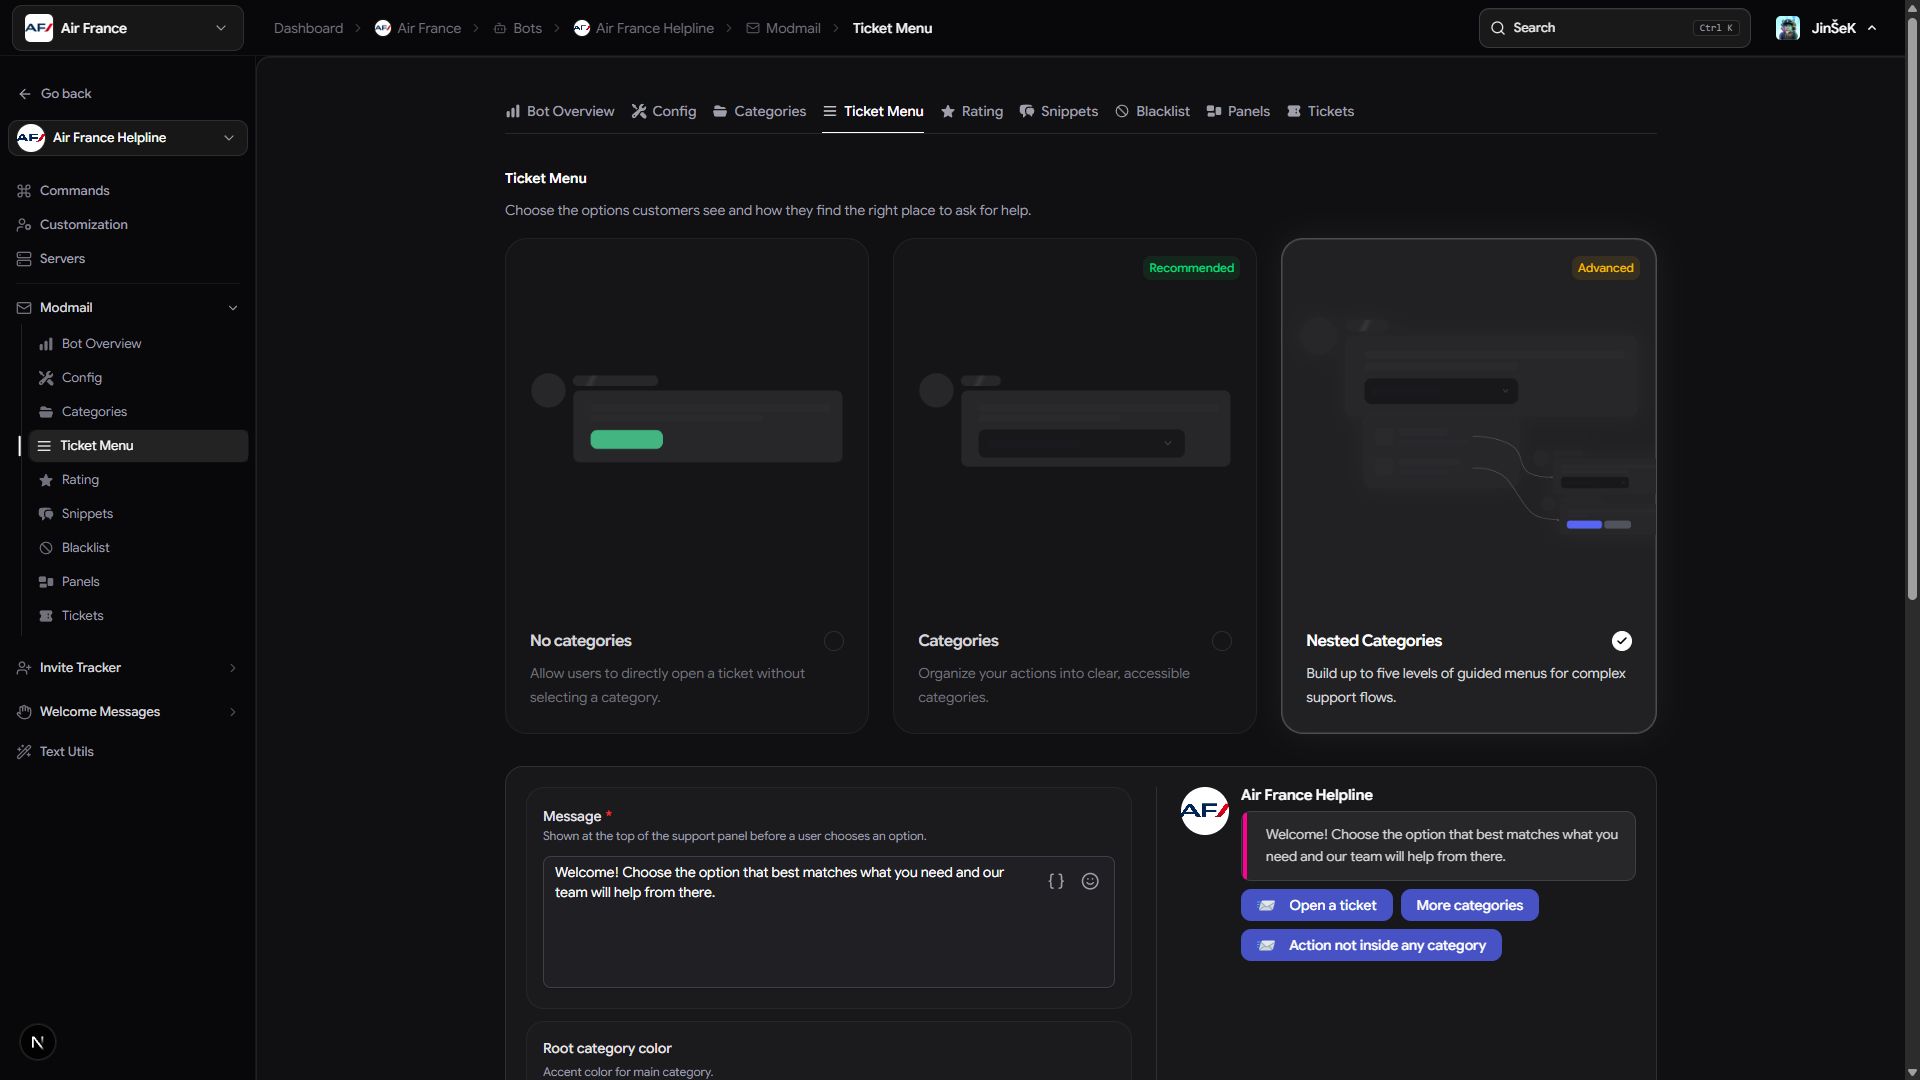1920x1080 pixels.
Task: Click the Advanced badge on Nested Categories card
Action: click(1605, 268)
